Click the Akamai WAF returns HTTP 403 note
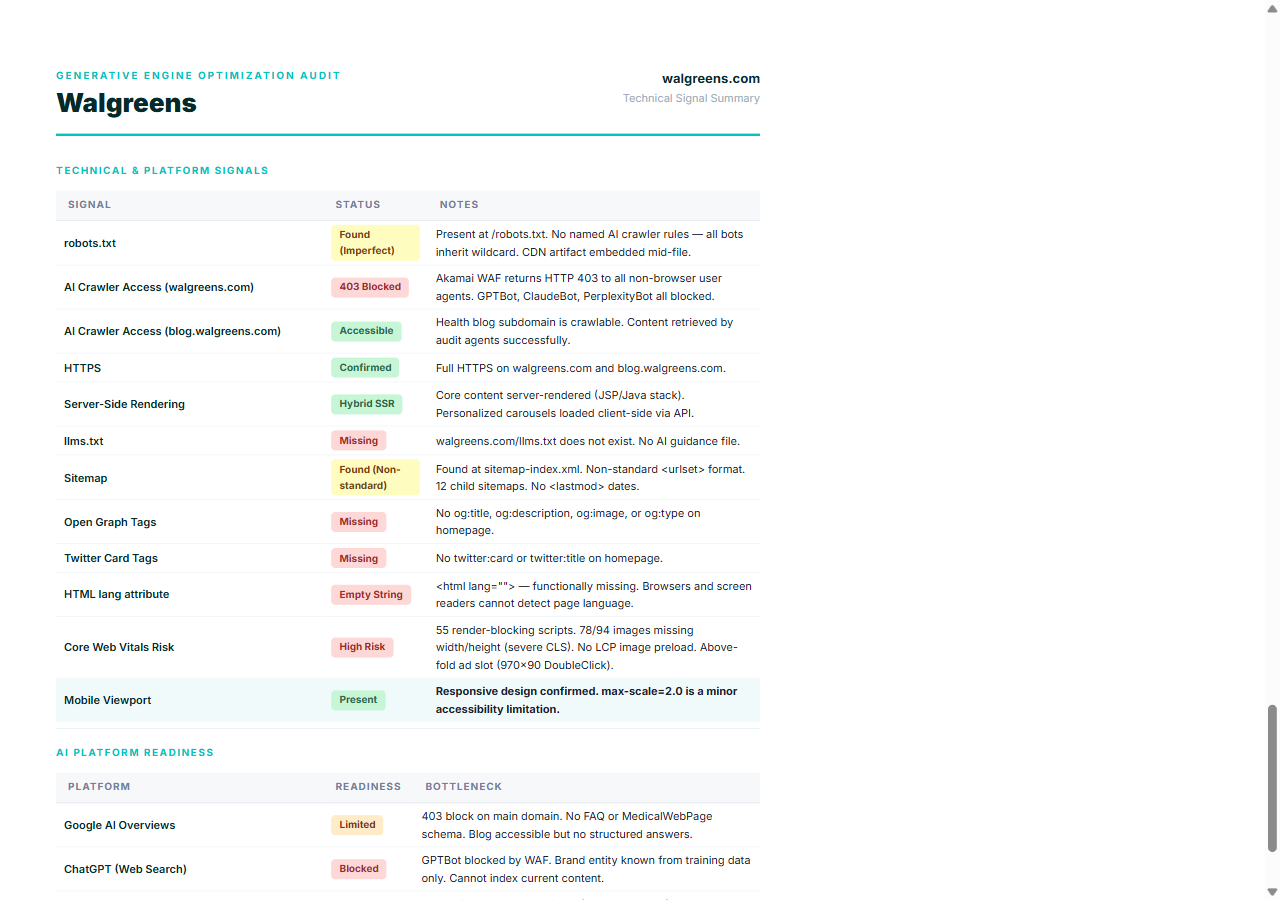 click(579, 287)
